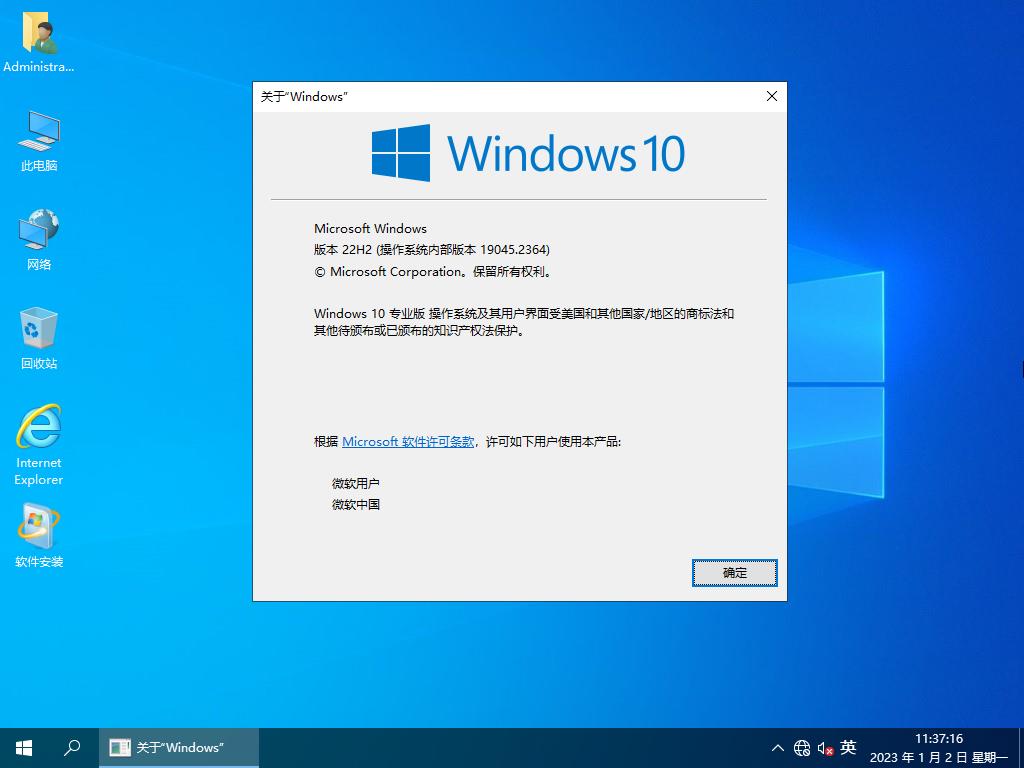
Task: Click the muted speaker volume icon
Action: [825, 748]
